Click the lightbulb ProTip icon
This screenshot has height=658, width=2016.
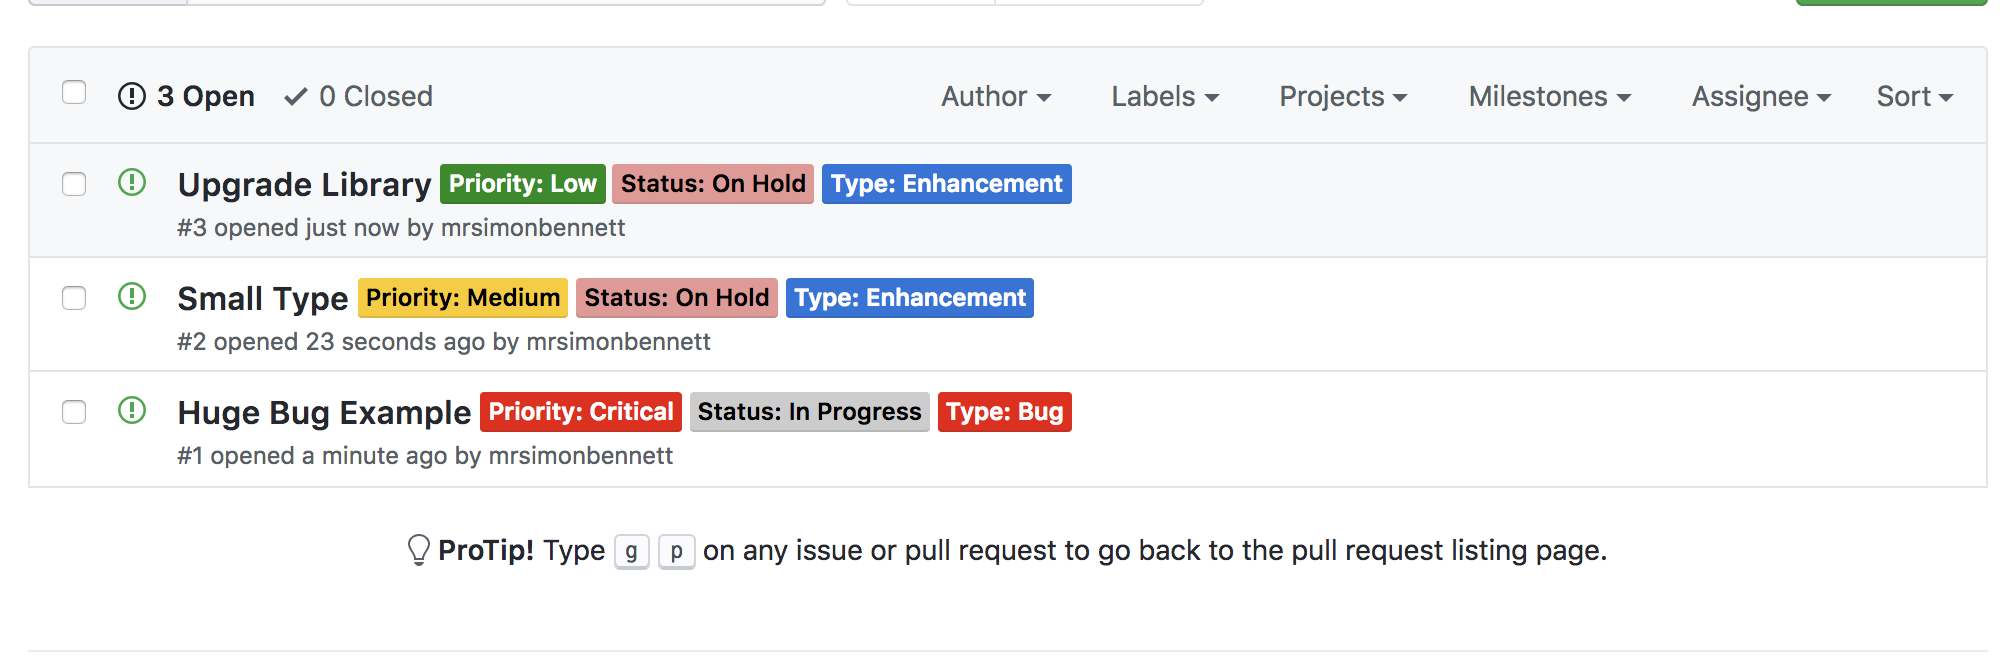pyautogui.click(x=419, y=550)
